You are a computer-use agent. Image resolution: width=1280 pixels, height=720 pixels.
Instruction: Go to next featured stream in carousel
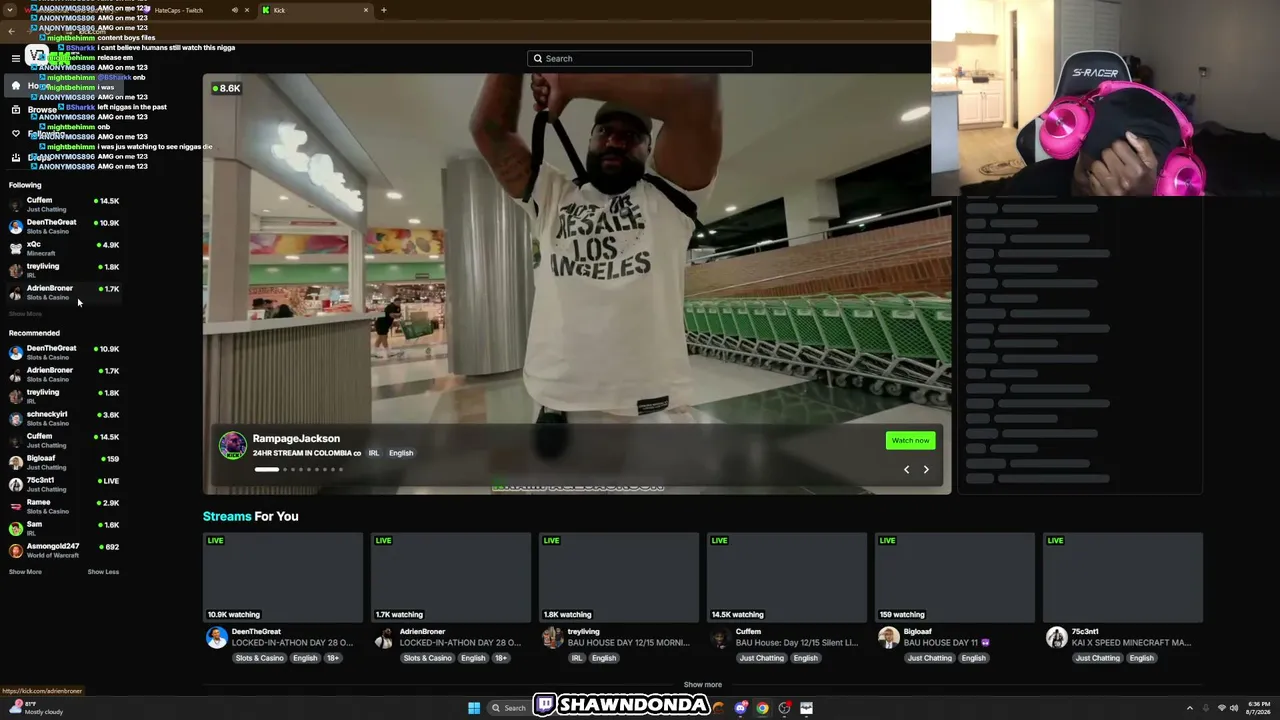[x=926, y=469]
